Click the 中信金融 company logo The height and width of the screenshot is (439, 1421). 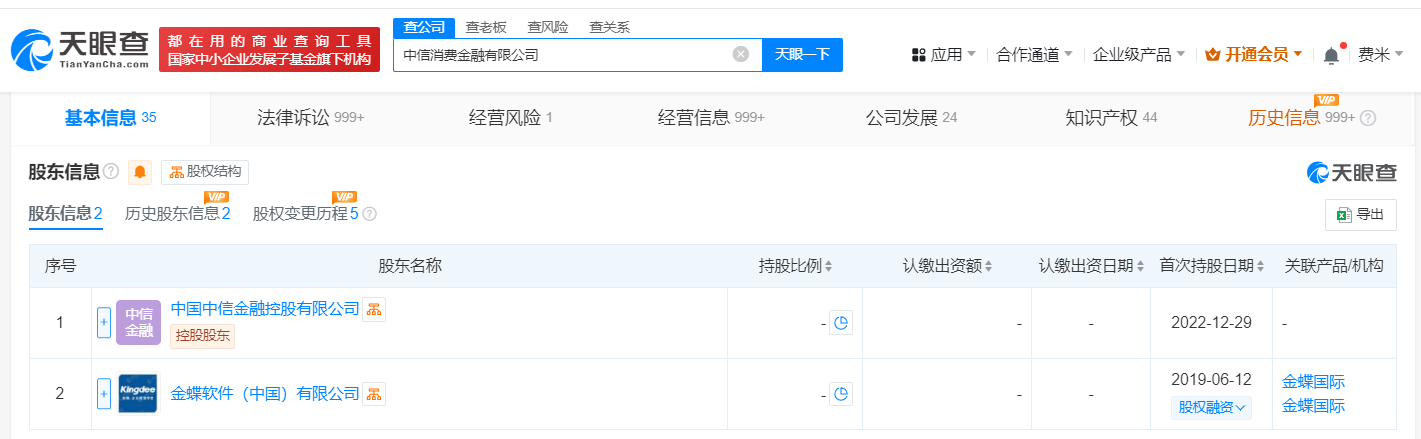[x=138, y=323]
